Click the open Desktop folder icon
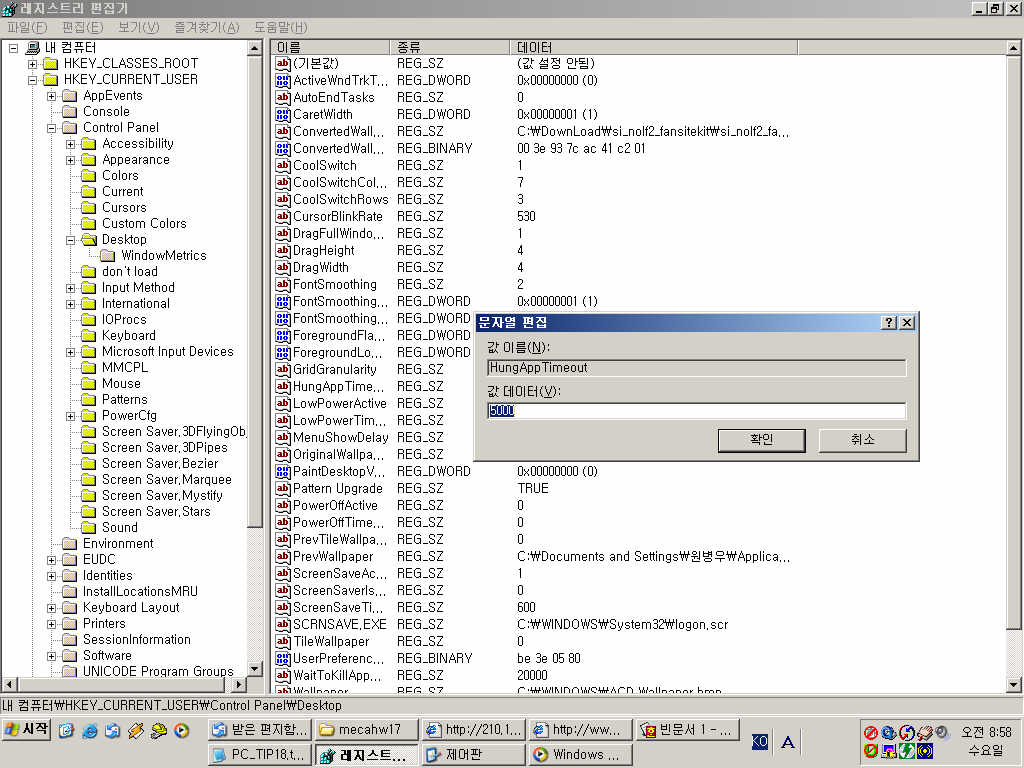The image size is (1024, 768). coord(88,240)
